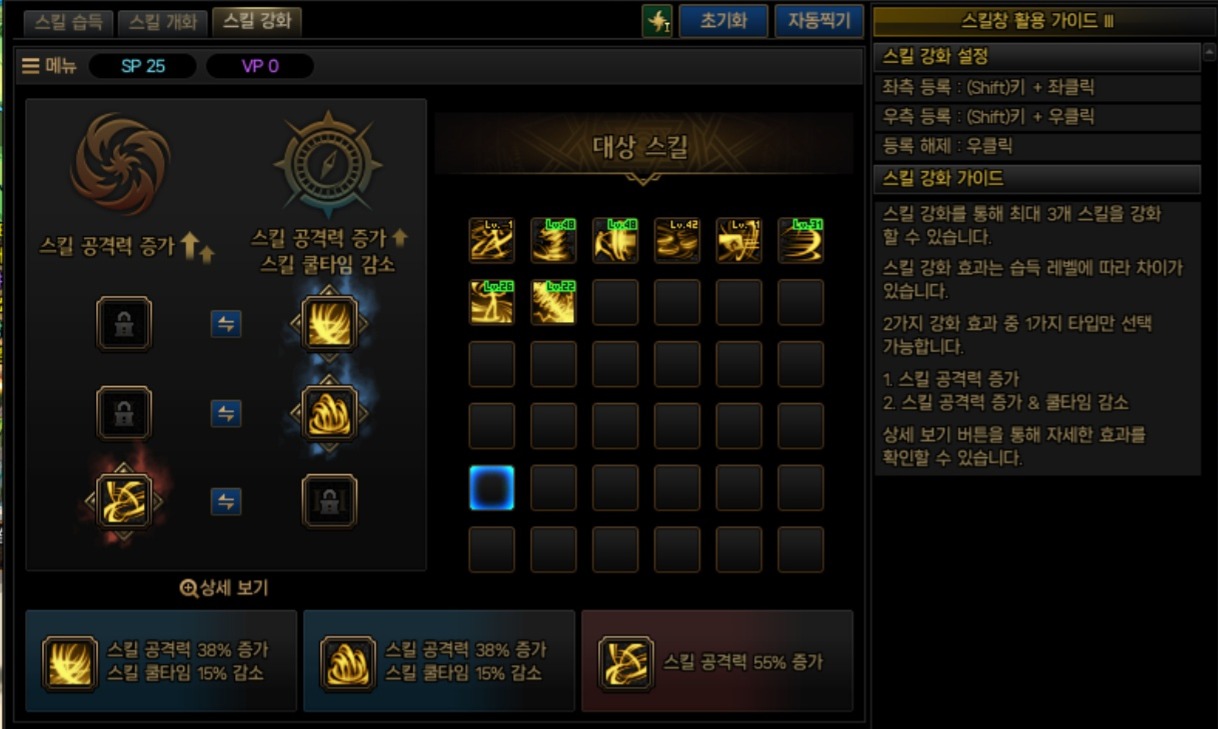1218x729 pixels.
Task: Select the Lv.48 skill icon in second slot
Action: tap(554, 240)
